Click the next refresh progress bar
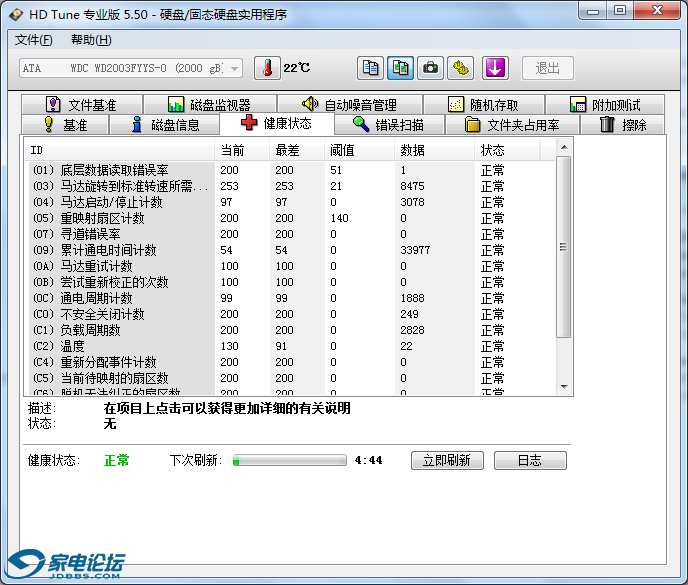Screen dimensions: 688x585 coord(290,460)
